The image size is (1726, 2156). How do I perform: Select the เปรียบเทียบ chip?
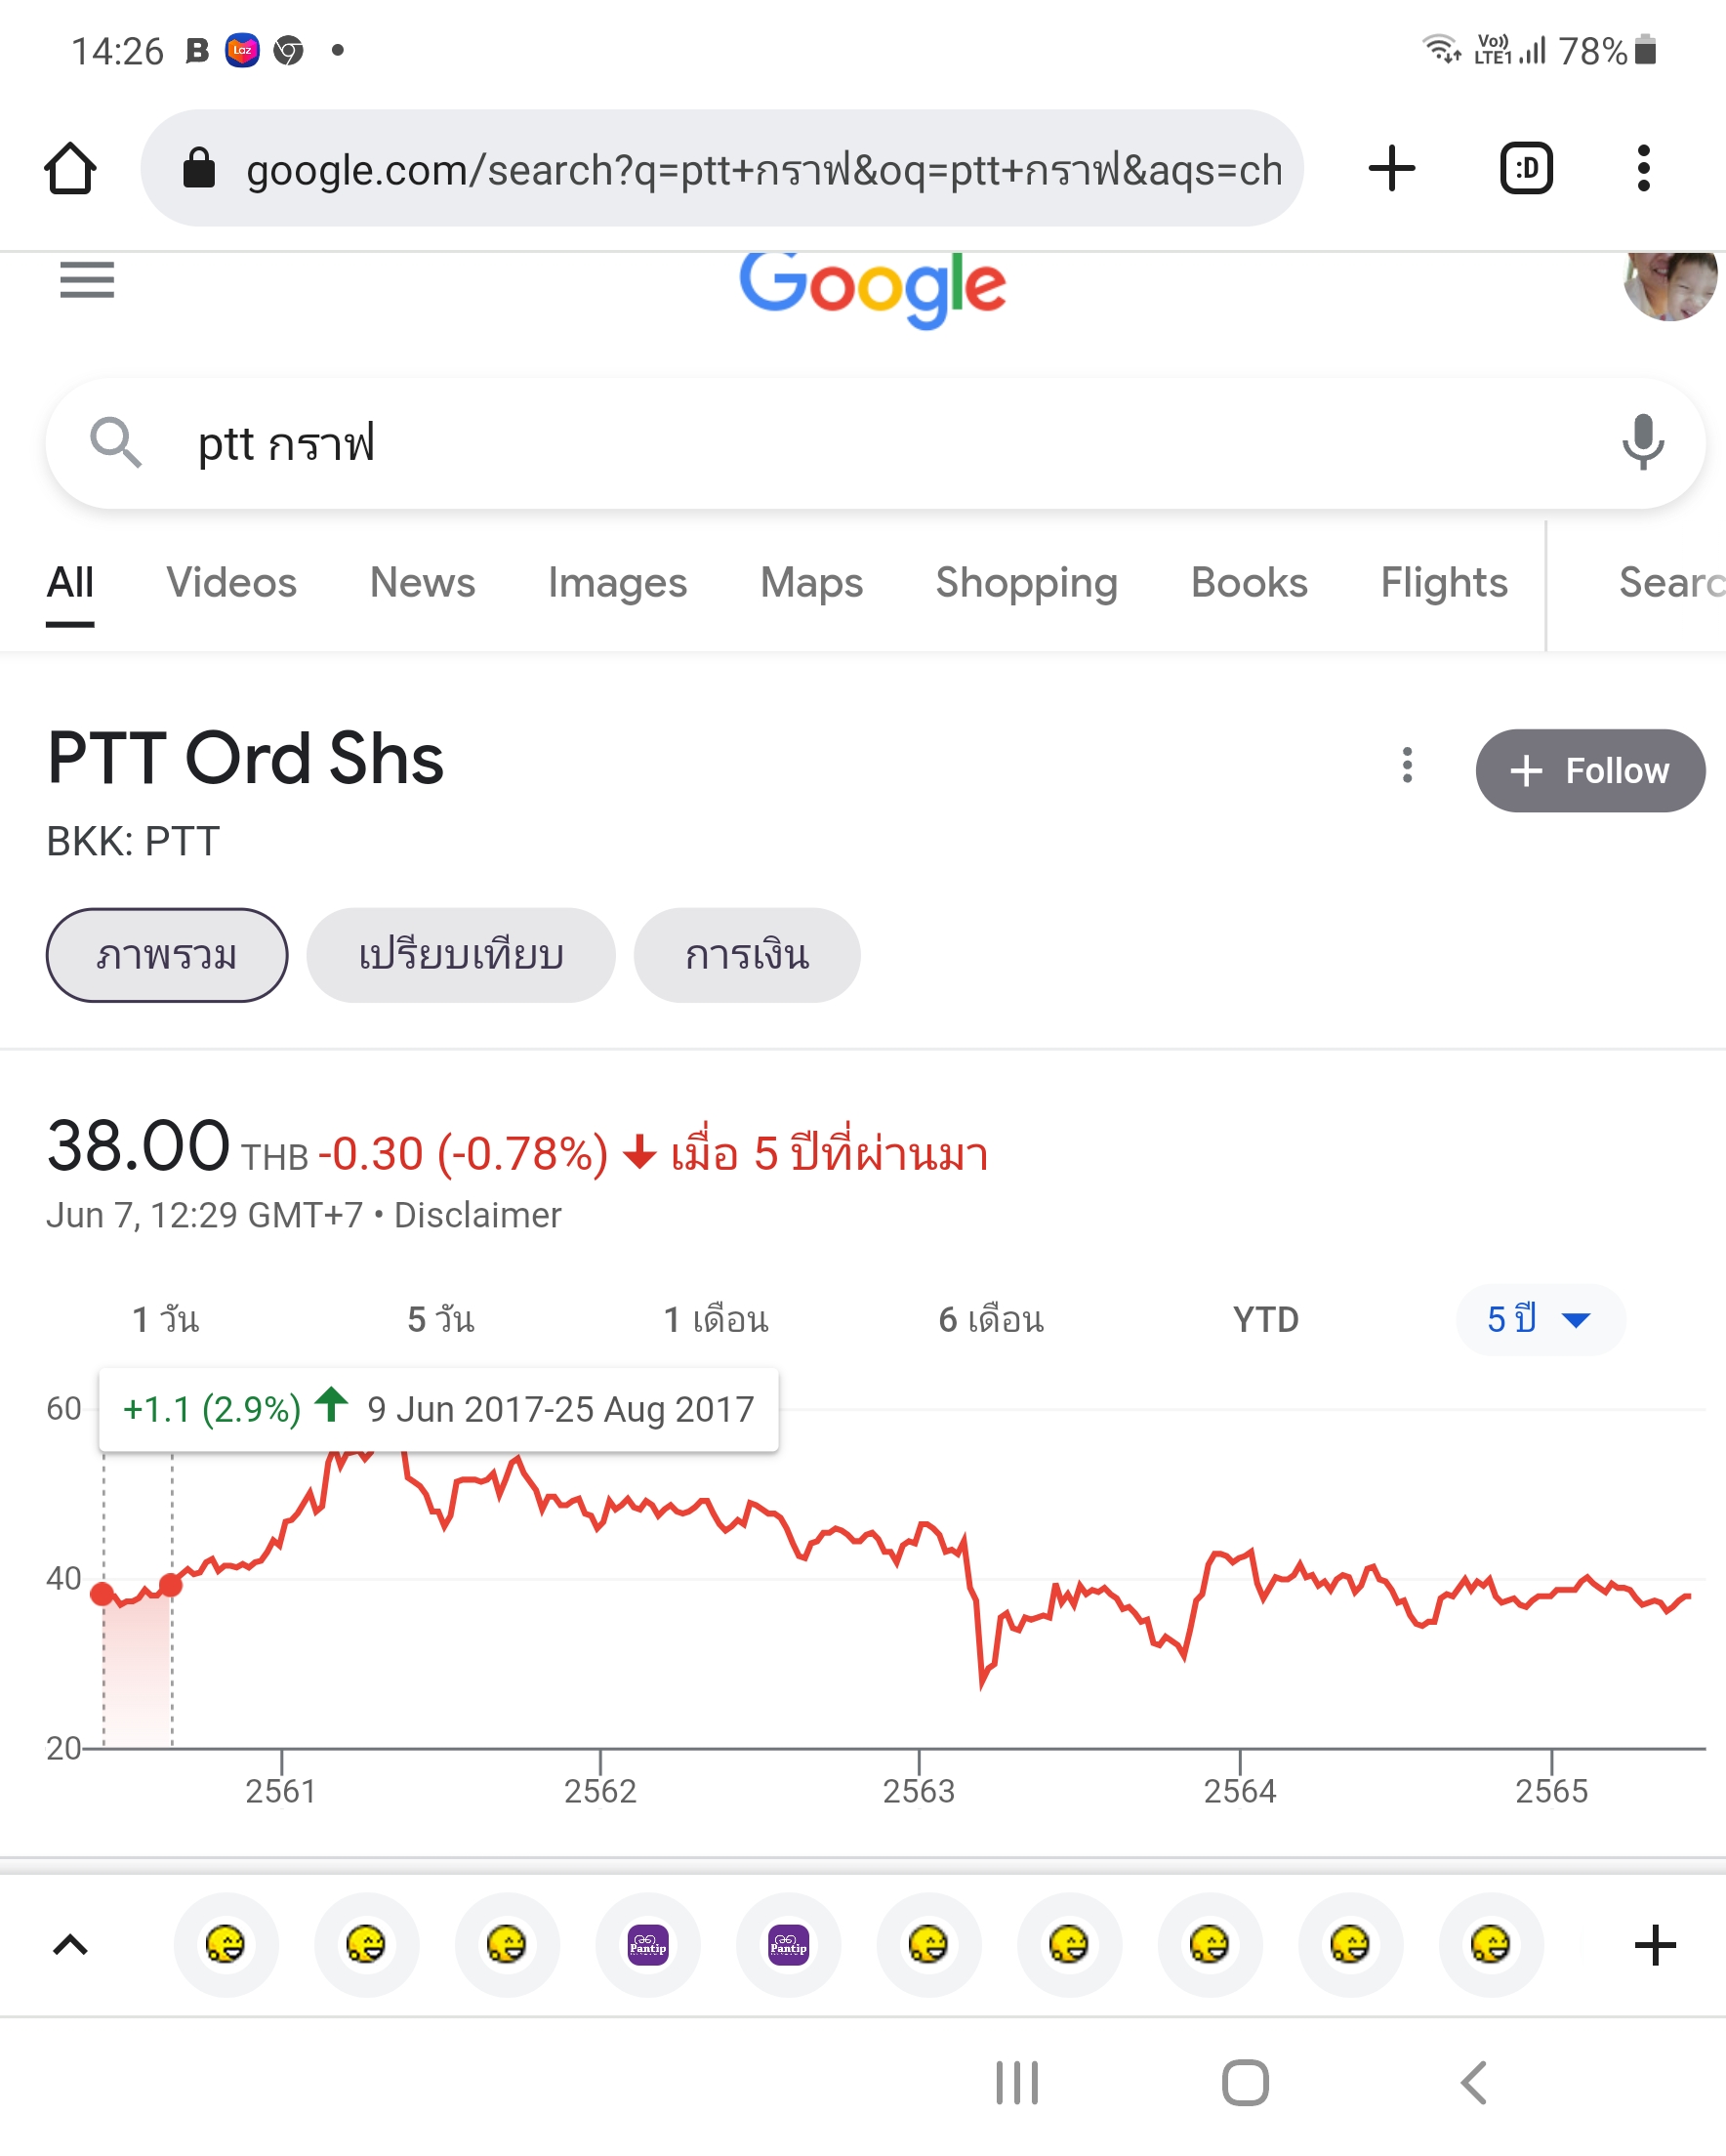pos(461,955)
